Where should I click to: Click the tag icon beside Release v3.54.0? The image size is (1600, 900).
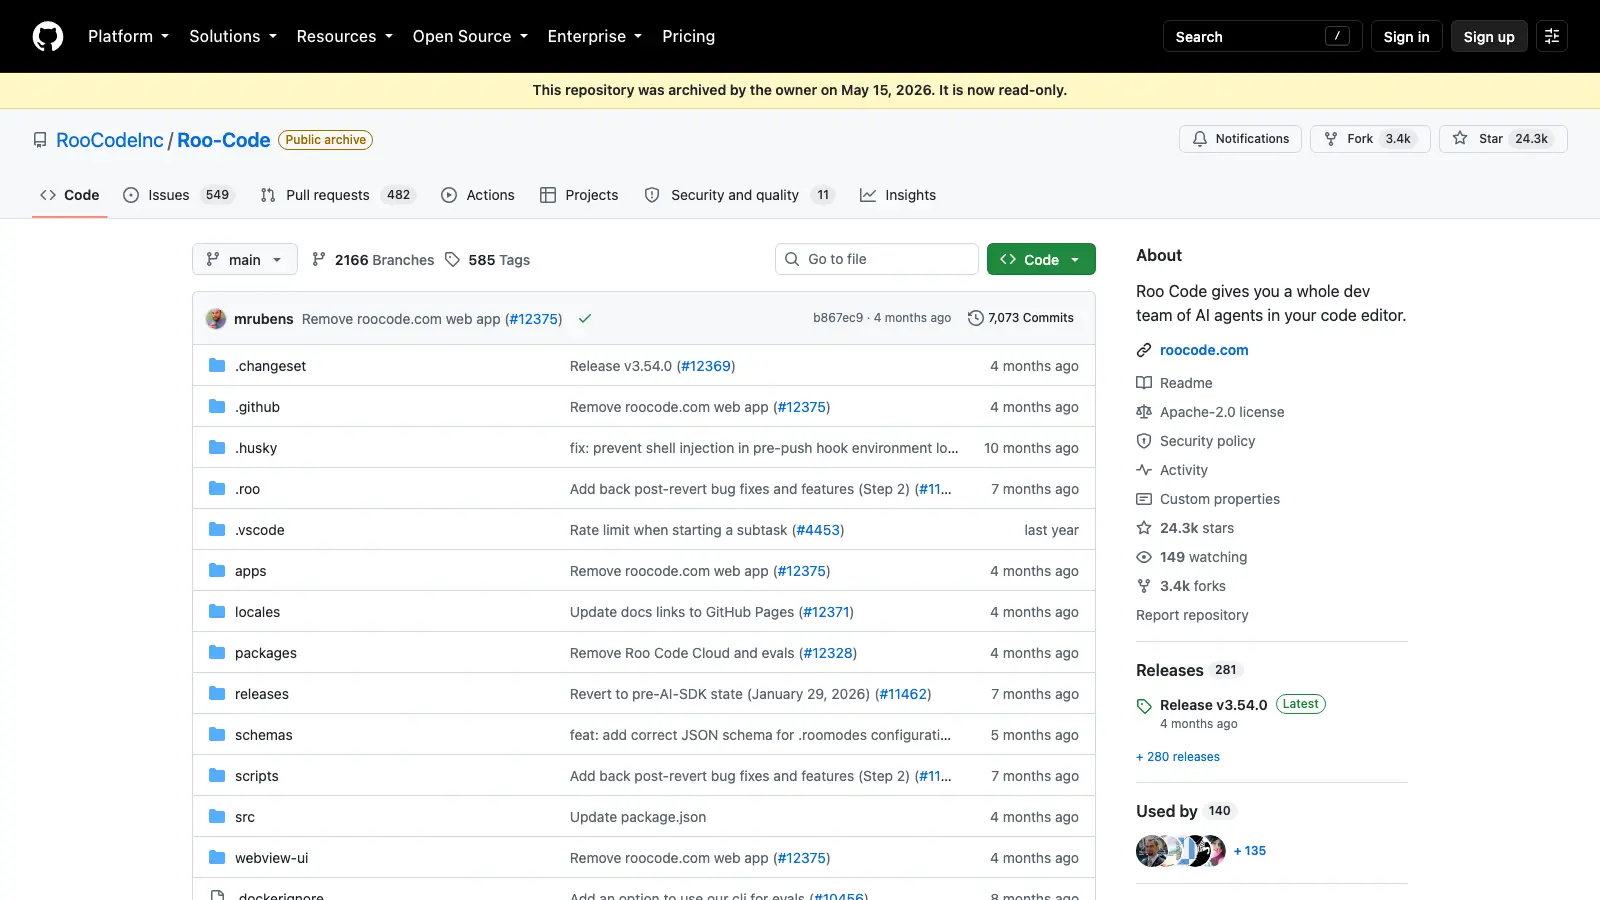pos(1144,706)
